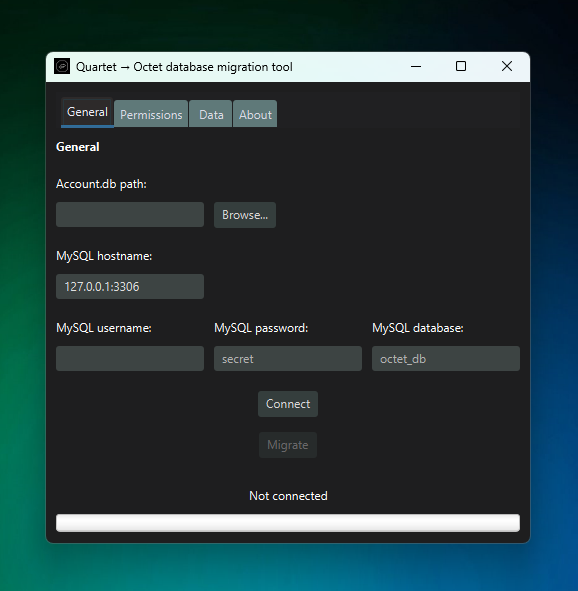Viewport: 578px width, 591px height.
Task: Focus the MySQL hostname field
Action: [130, 286]
